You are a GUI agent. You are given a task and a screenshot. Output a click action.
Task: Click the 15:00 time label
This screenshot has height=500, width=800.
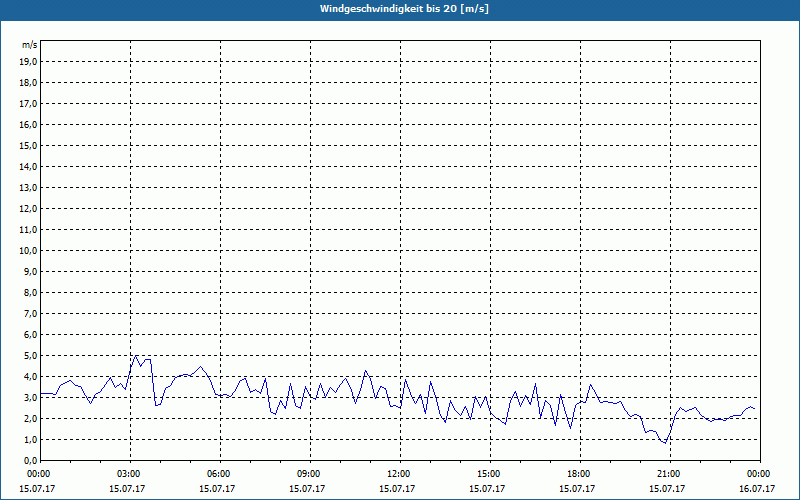click(x=490, y=474)
